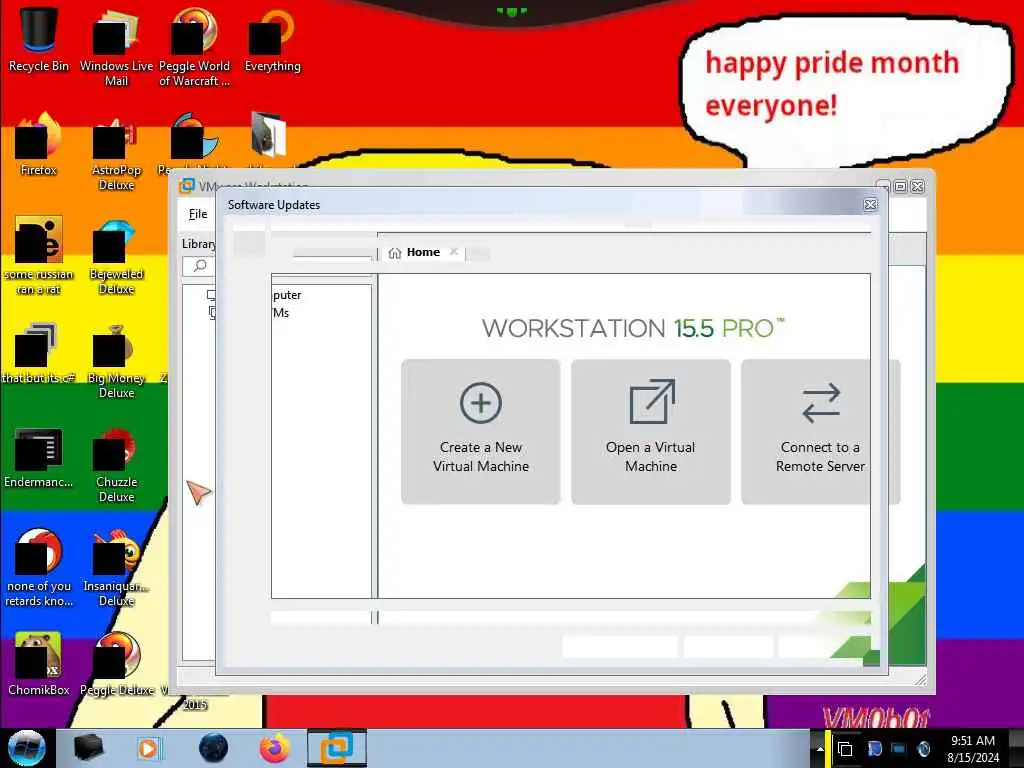
Task: Select the Big Money Deluxe icon
Action: click(116, 360)
